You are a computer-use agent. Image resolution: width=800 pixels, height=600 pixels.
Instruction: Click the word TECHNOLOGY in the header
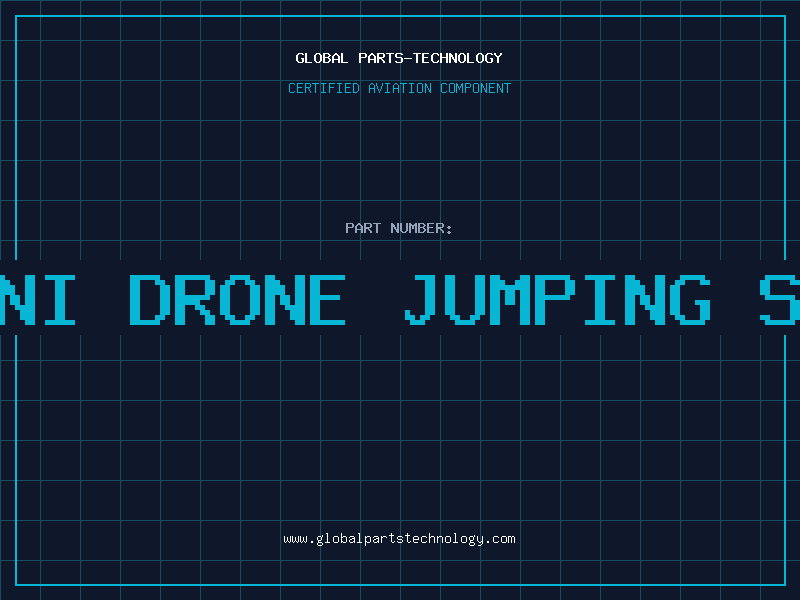[458, 58]
